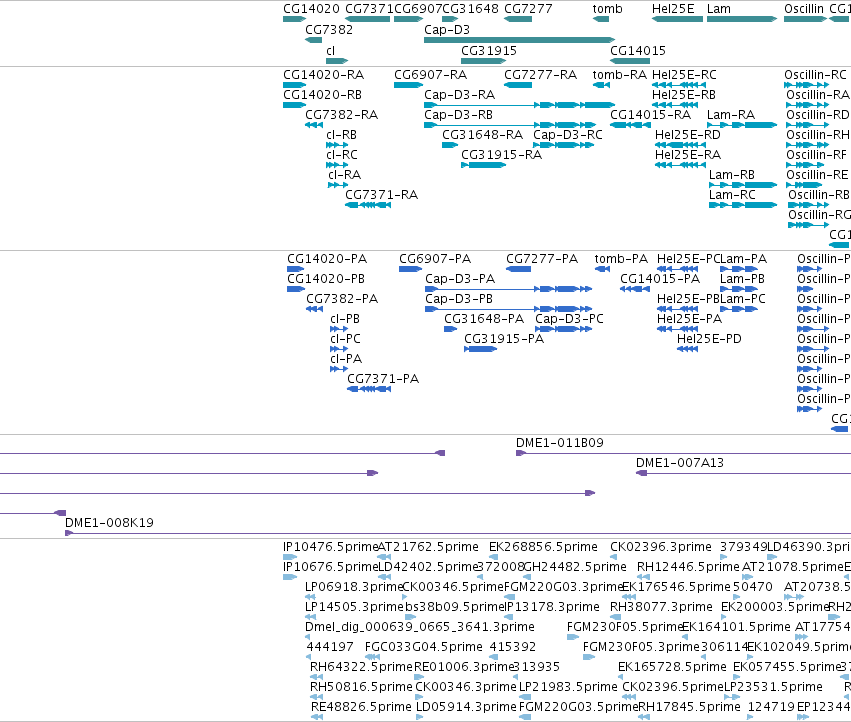Open protein CG7371-PA
The height and width of the screenshot is (722, 851).
tap(369, 389)
